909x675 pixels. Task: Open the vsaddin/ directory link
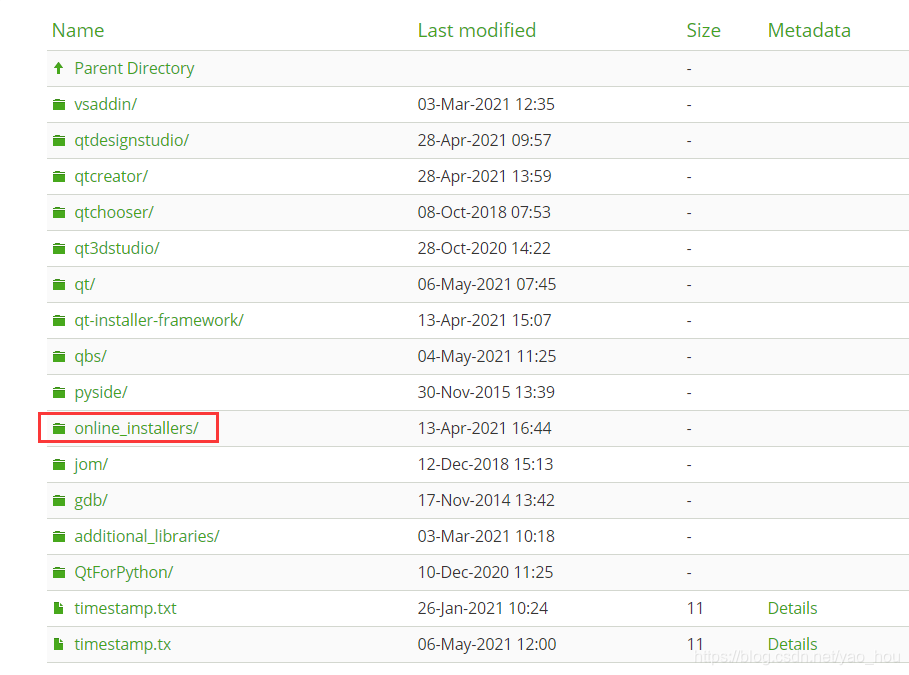point(106,104)
